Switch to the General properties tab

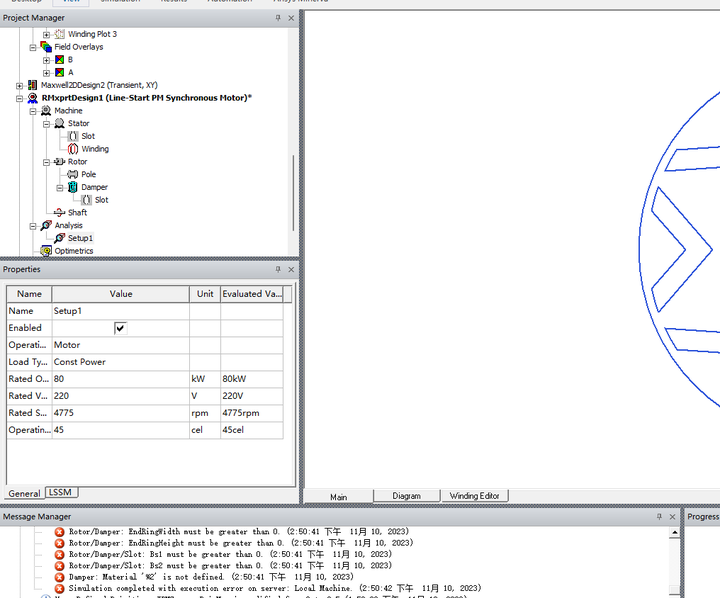pyautogui.click(x=24, y=493)
